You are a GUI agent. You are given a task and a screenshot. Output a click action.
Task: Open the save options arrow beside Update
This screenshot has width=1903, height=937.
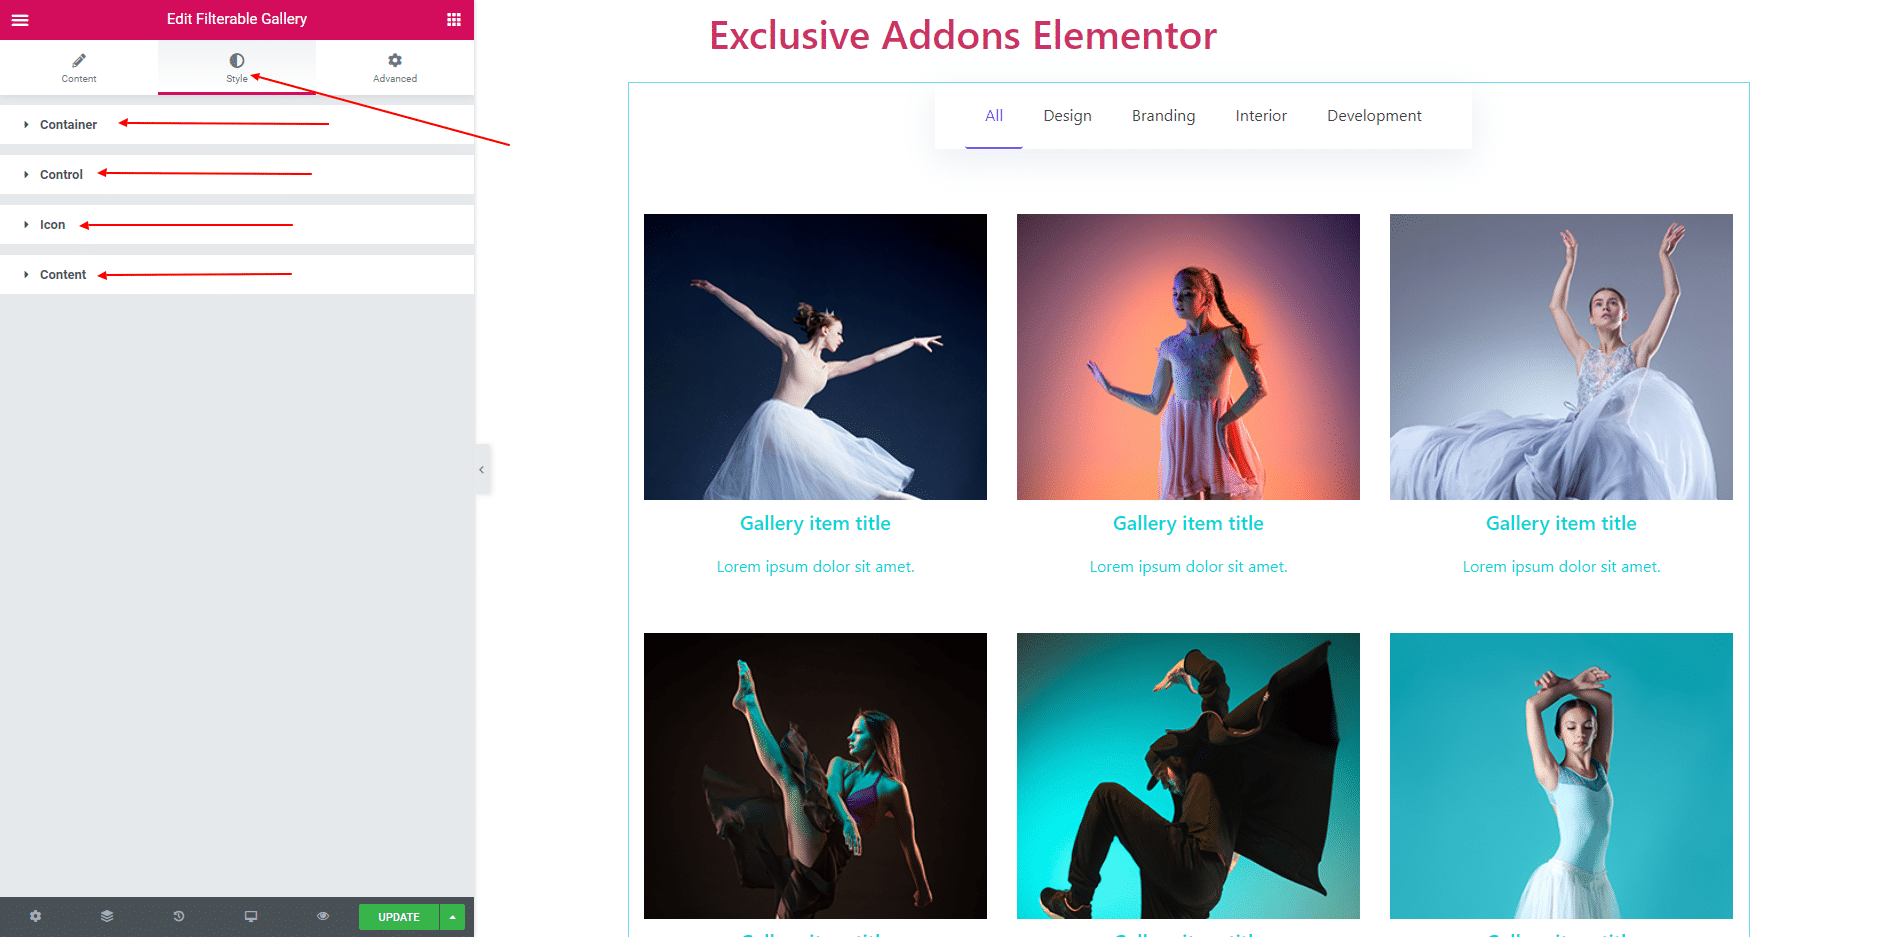coord(453,917)
